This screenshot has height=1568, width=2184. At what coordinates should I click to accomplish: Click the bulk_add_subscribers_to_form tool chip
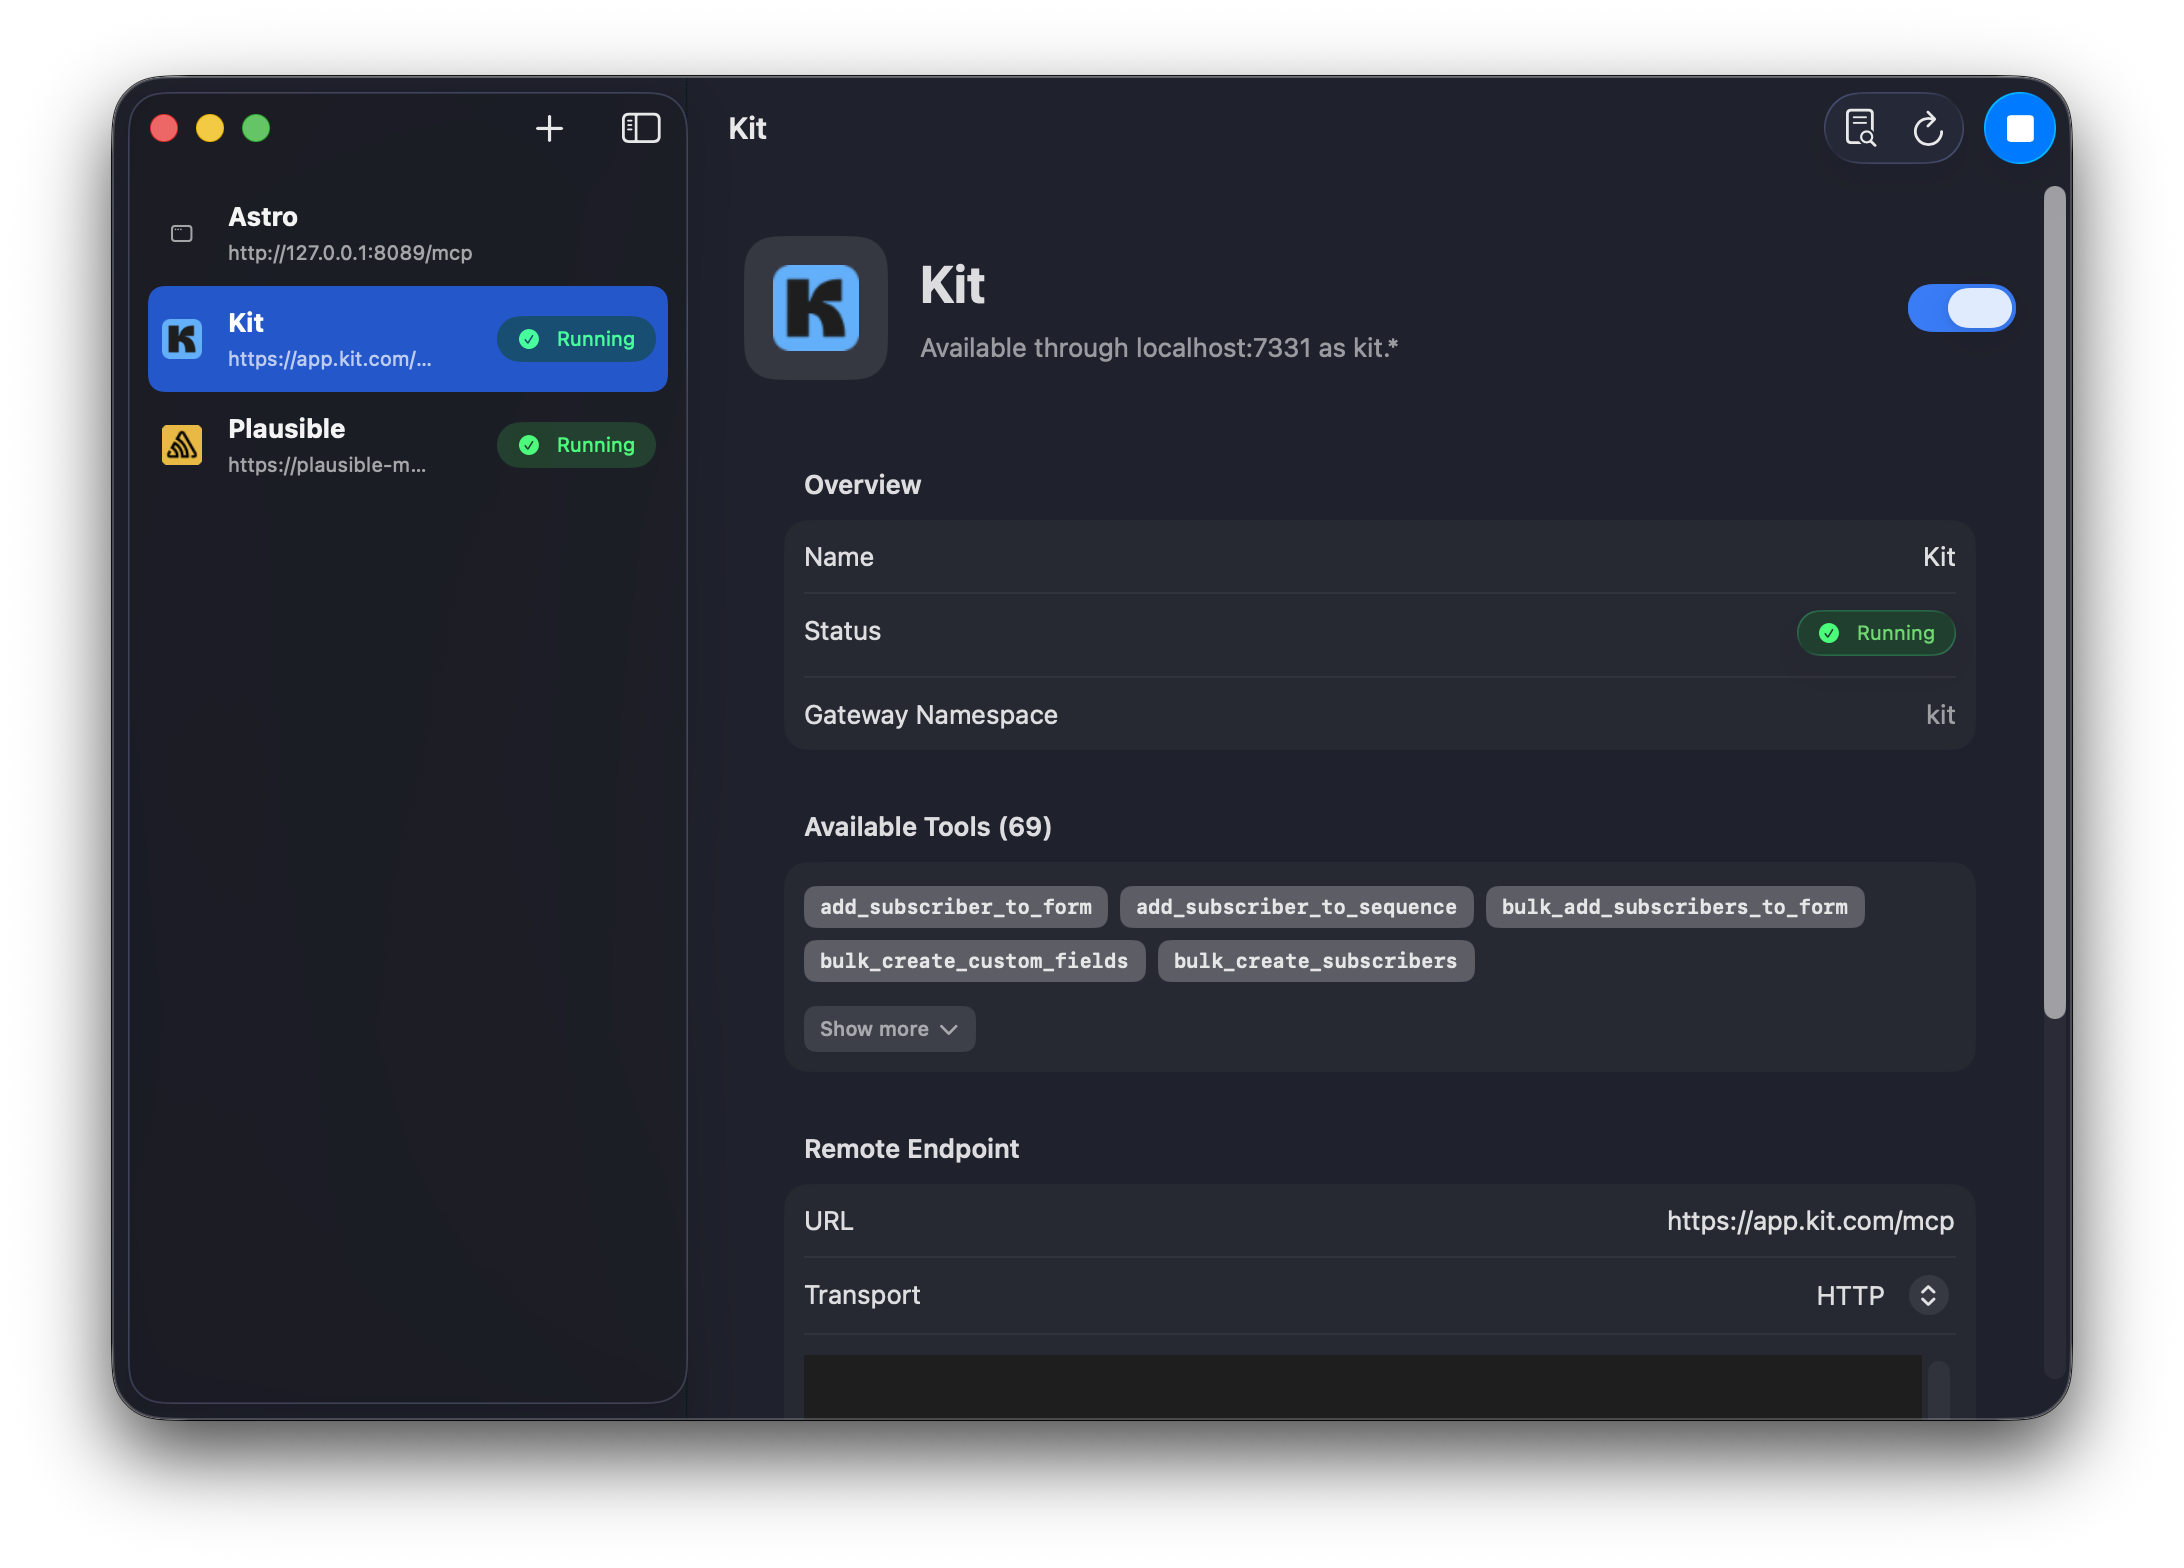click(x=1675, y=907)
